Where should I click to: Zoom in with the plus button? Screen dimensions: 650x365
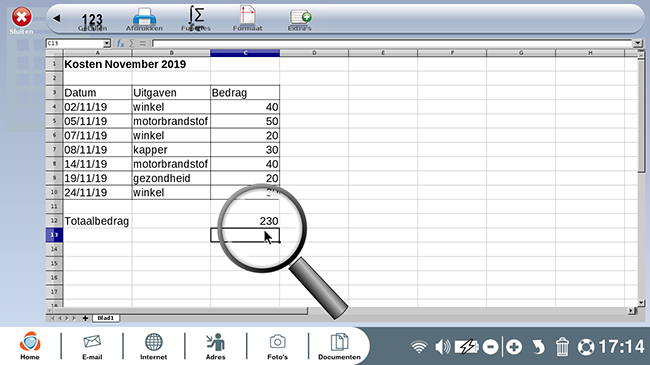pos(514,347)
